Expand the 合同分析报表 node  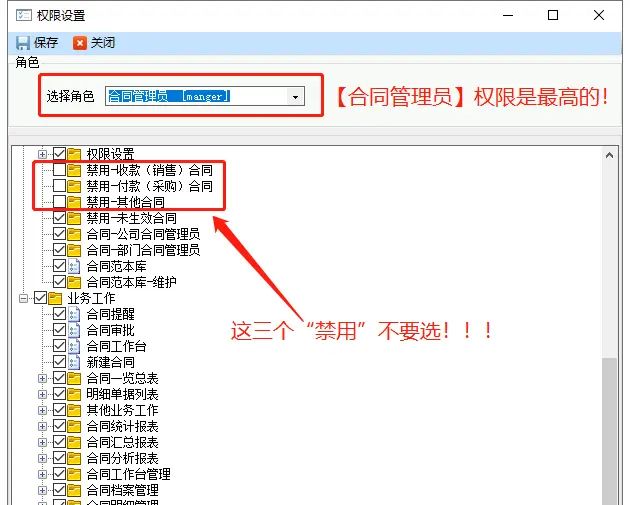[x=42, y=458]
